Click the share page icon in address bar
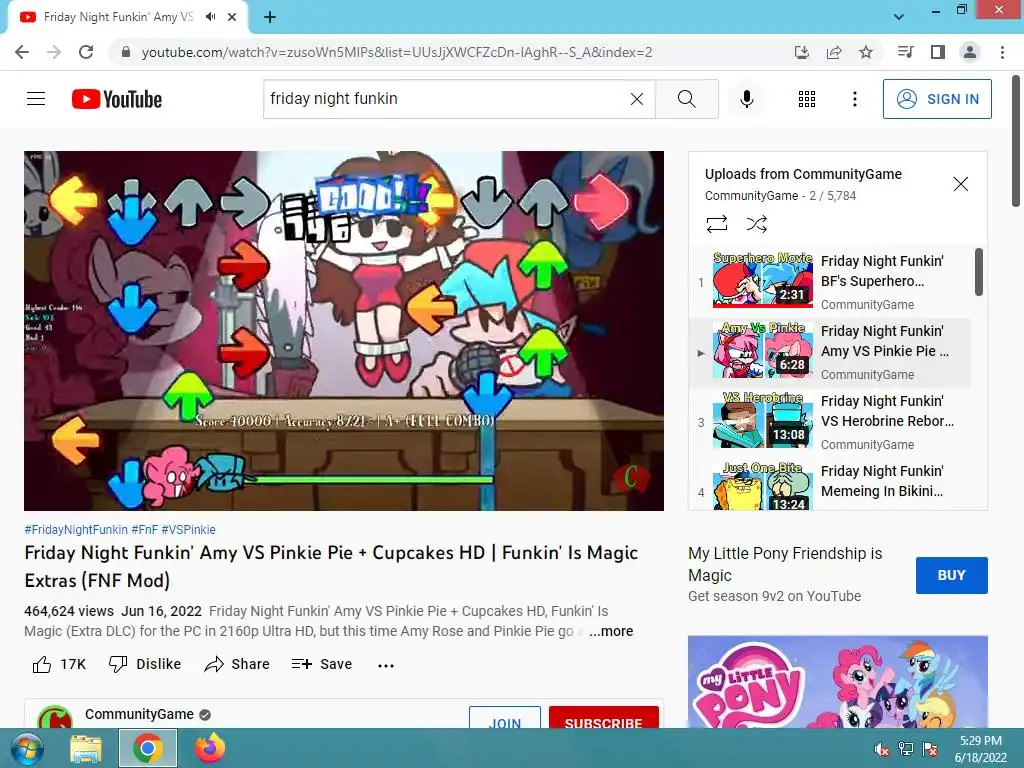Viewport: 1024px width, 768px height. (834, 52)
